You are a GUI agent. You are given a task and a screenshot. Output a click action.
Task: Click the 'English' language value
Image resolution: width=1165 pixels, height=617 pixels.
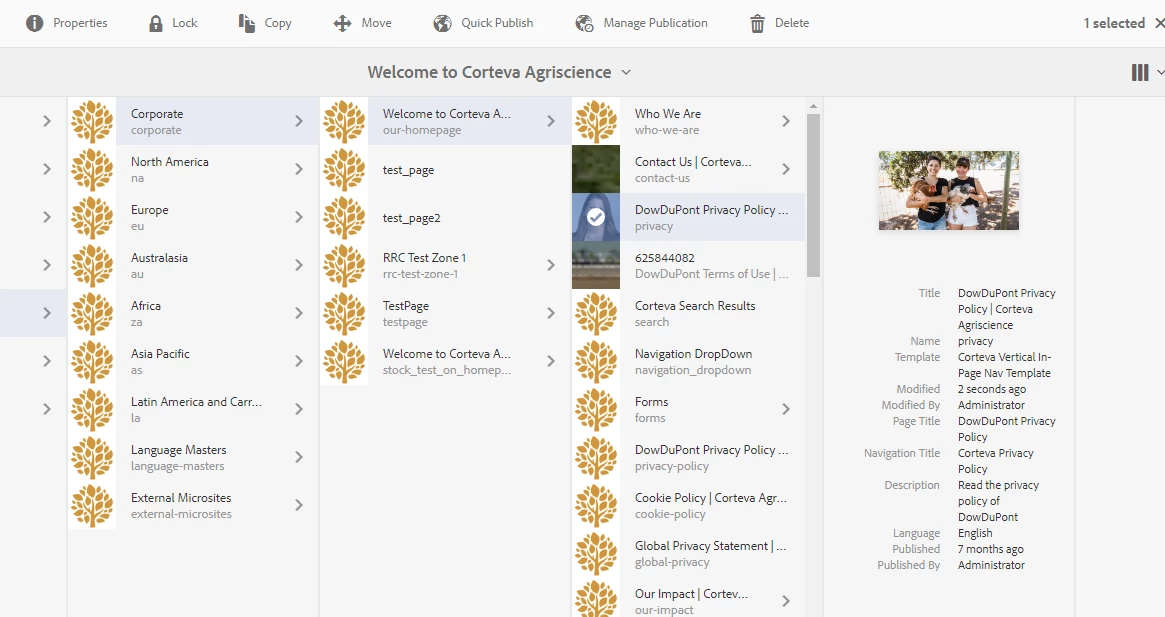coord(975,533)
